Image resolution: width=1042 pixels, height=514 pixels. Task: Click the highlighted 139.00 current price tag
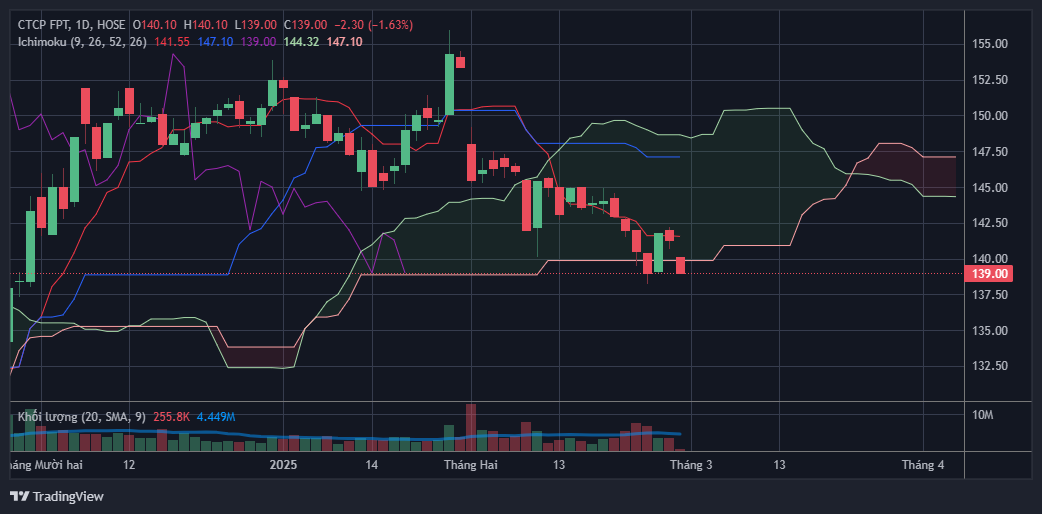point(987,273)
